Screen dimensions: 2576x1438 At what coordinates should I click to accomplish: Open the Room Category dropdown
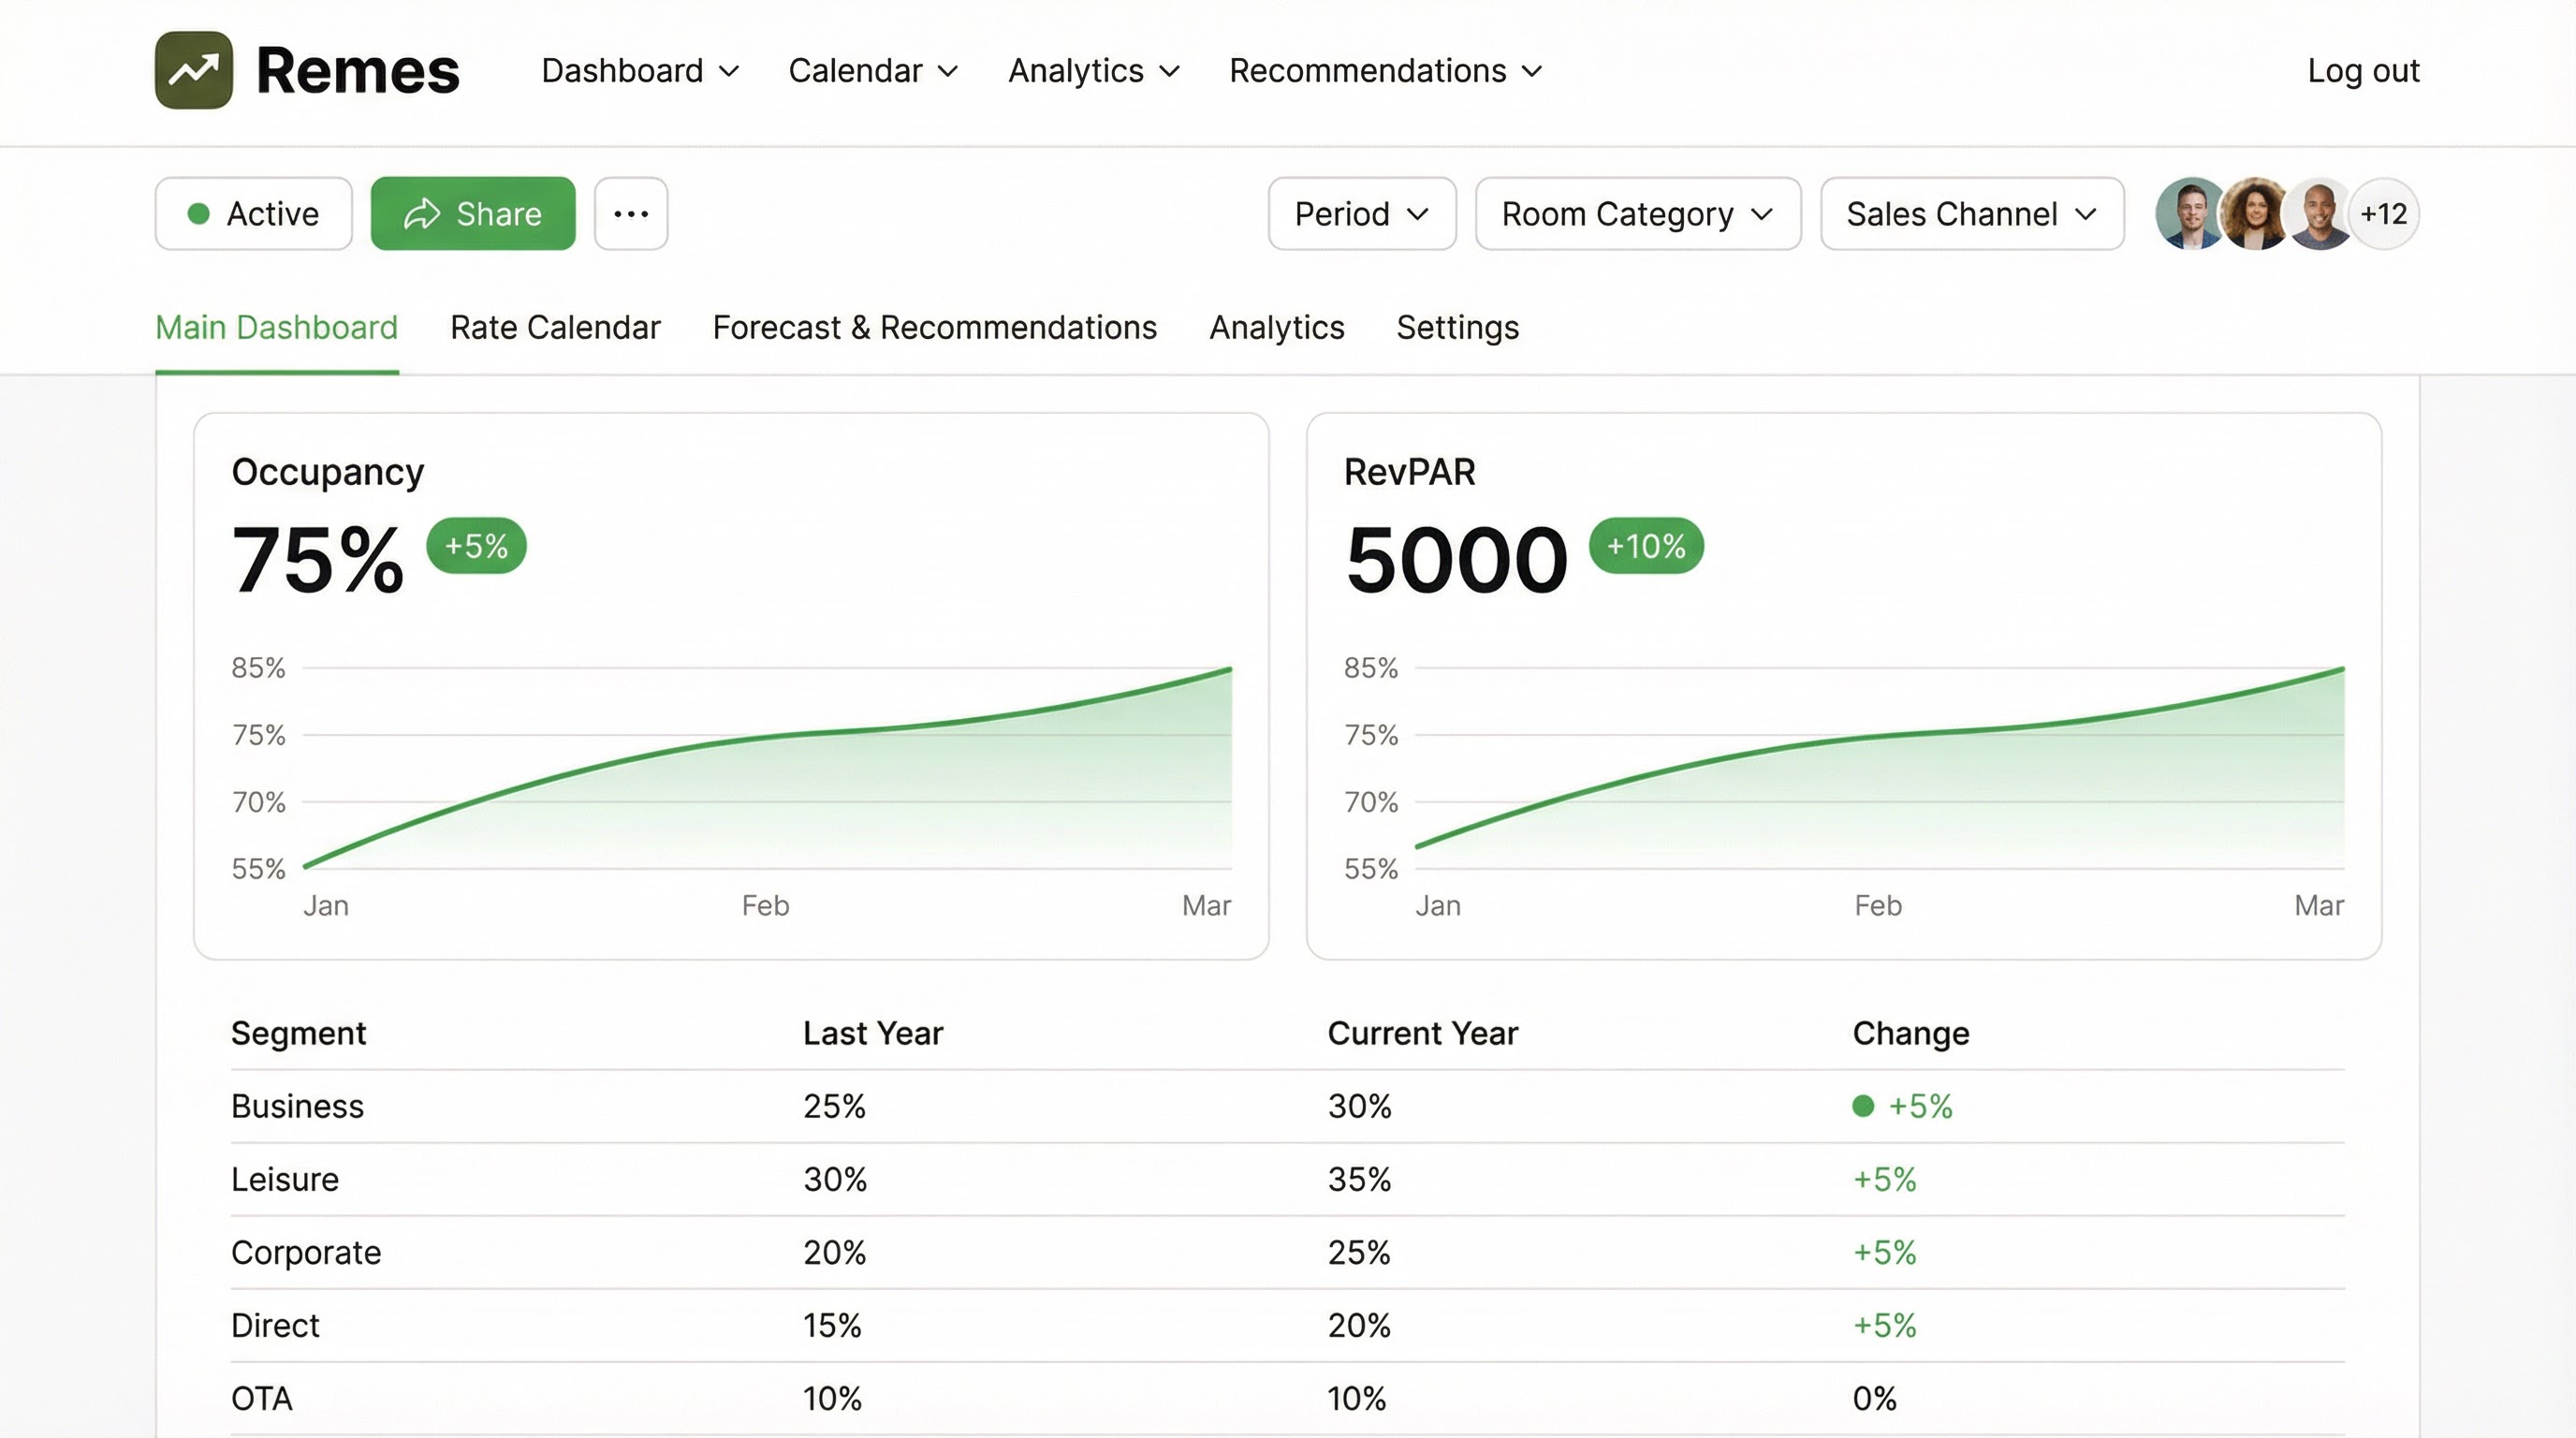coord(1637,214)
